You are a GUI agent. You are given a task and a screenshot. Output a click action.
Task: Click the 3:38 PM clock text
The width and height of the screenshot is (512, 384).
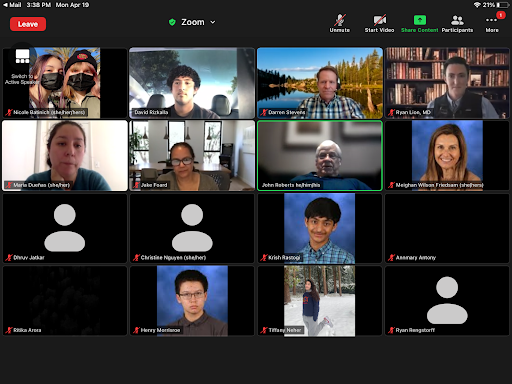[x=39, y=5]
